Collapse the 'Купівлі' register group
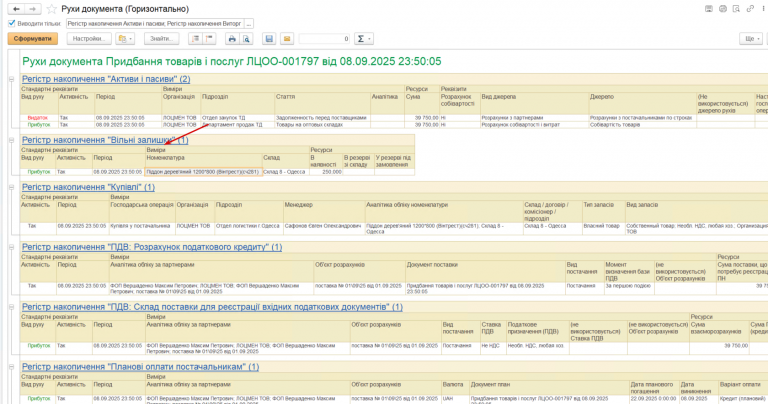 click(x=12, y=187)
